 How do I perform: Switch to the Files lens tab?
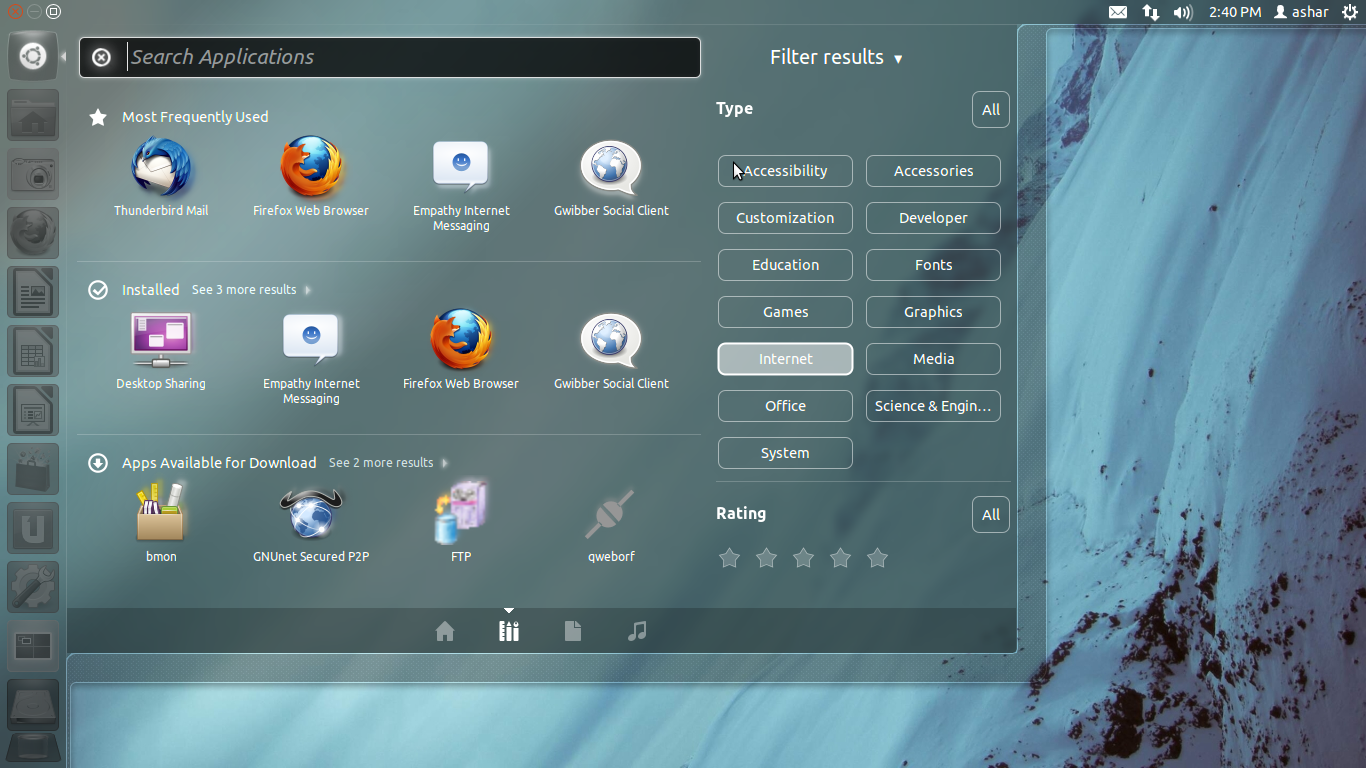pyautogui.click(x=573, y=631)
